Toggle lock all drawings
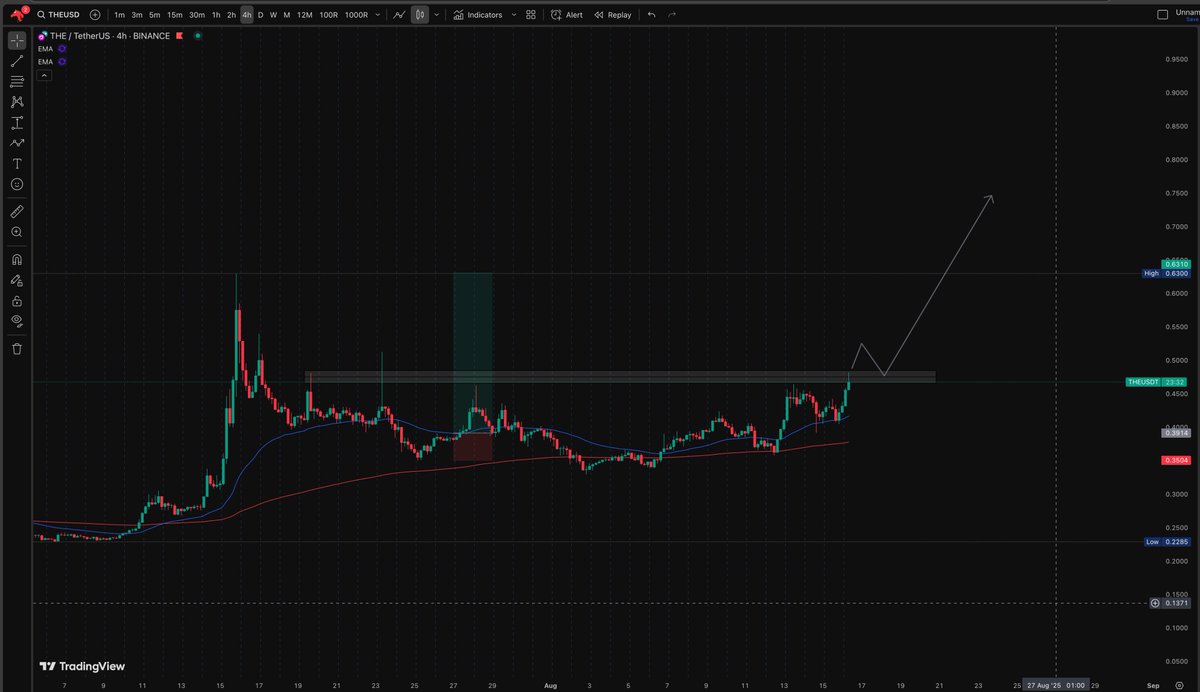This screenshot has width=1200, height=692. pos(17,301)
